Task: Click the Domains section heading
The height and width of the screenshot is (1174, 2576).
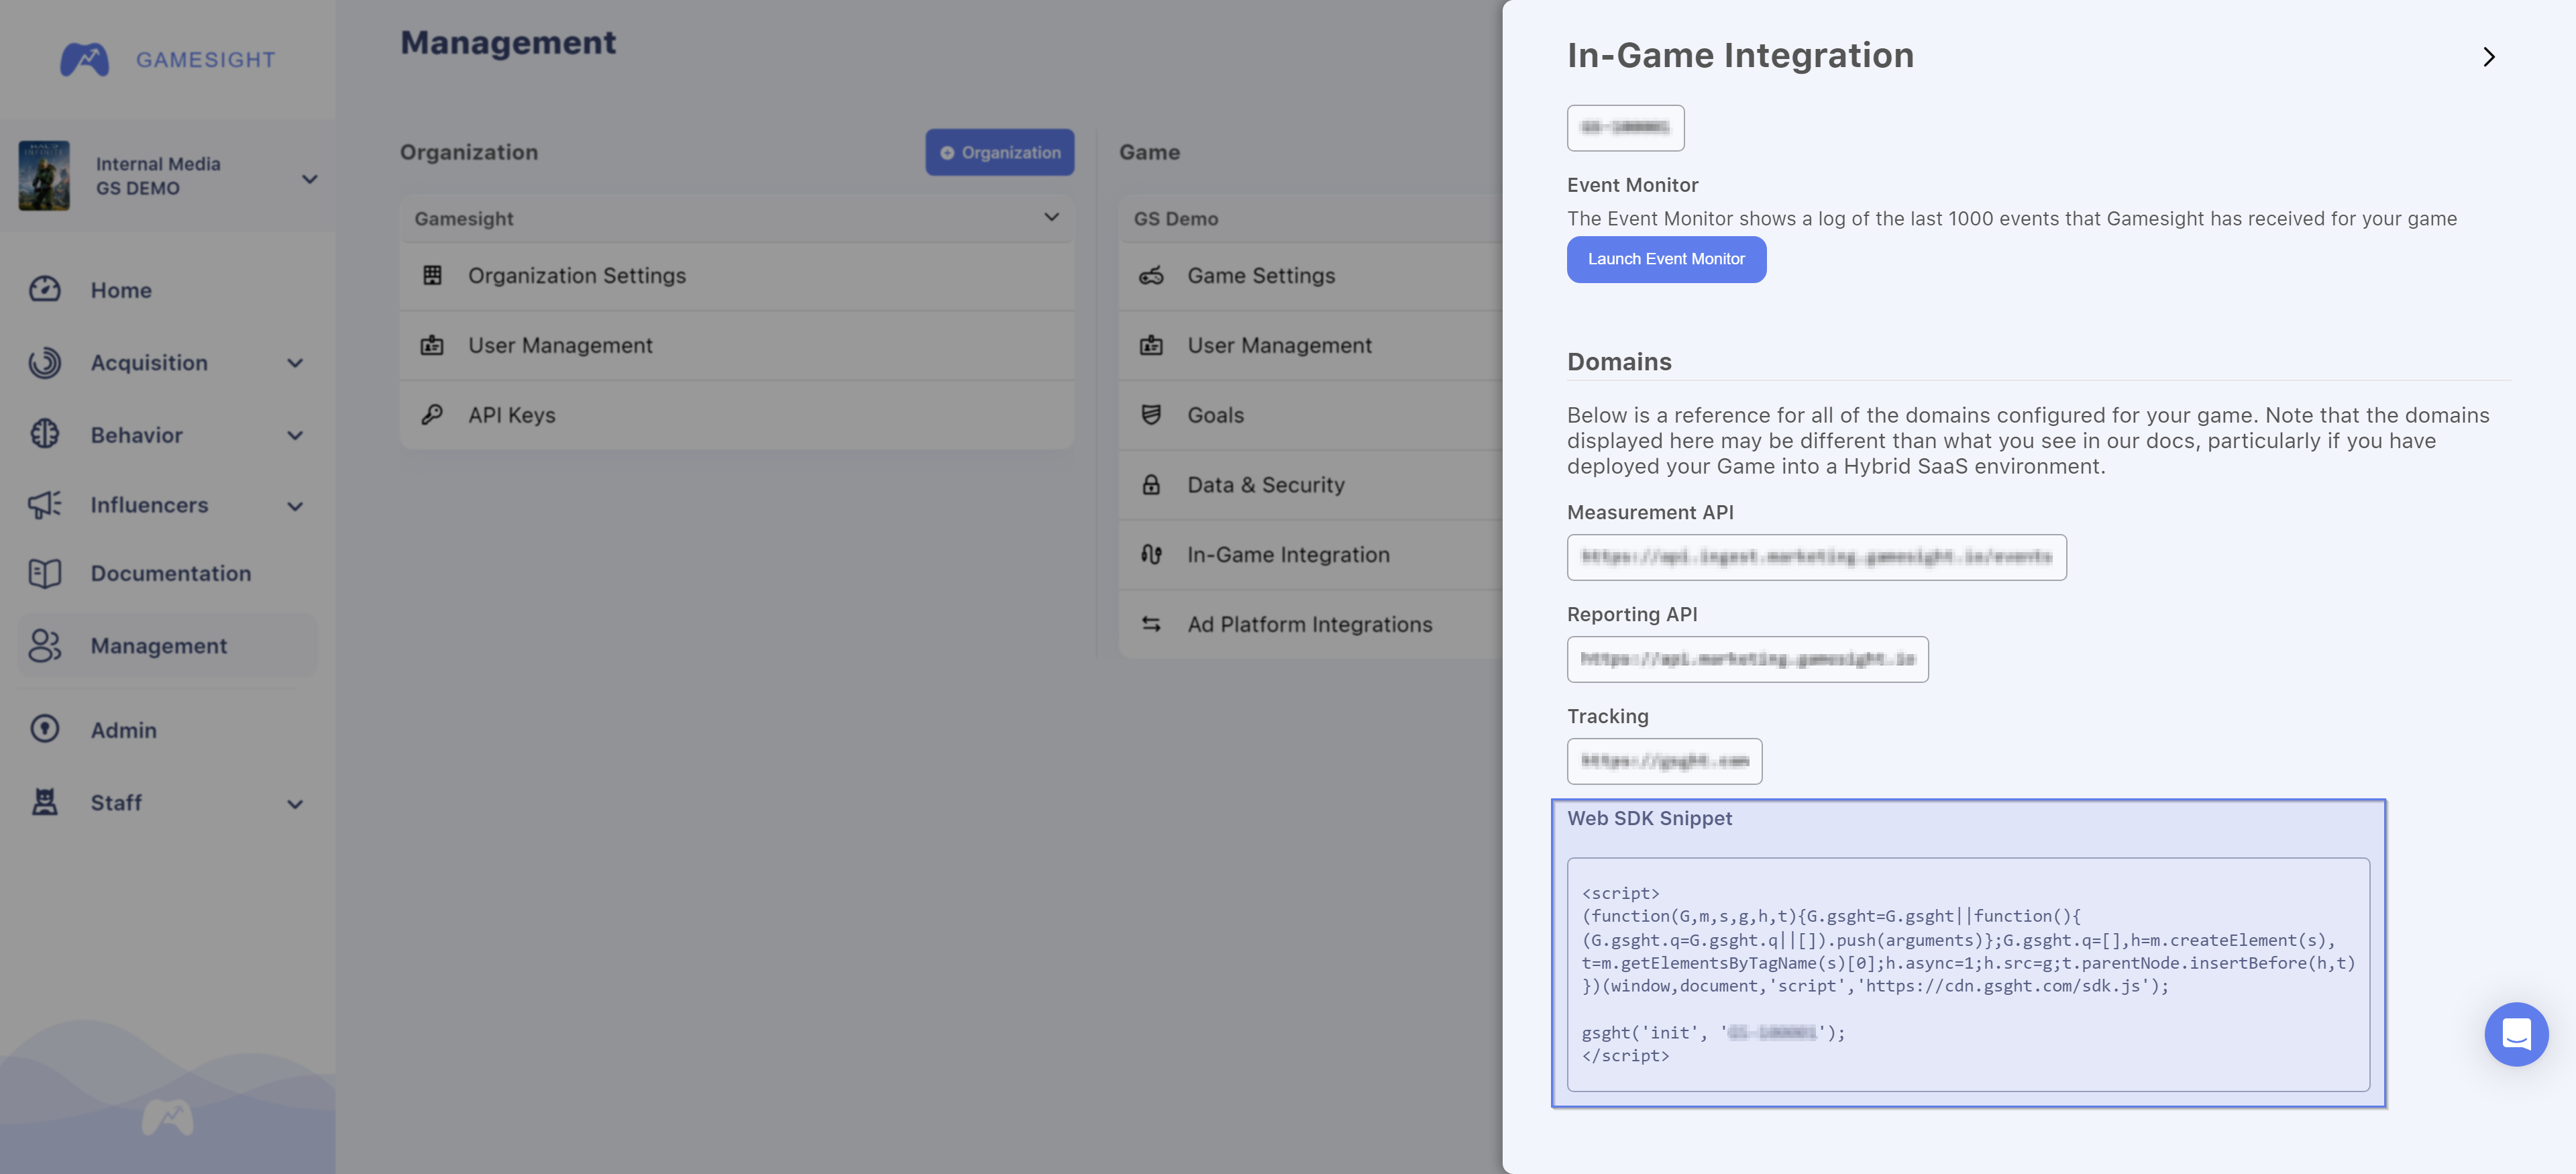Action: pyautogui.click(x=1619, y=361)
